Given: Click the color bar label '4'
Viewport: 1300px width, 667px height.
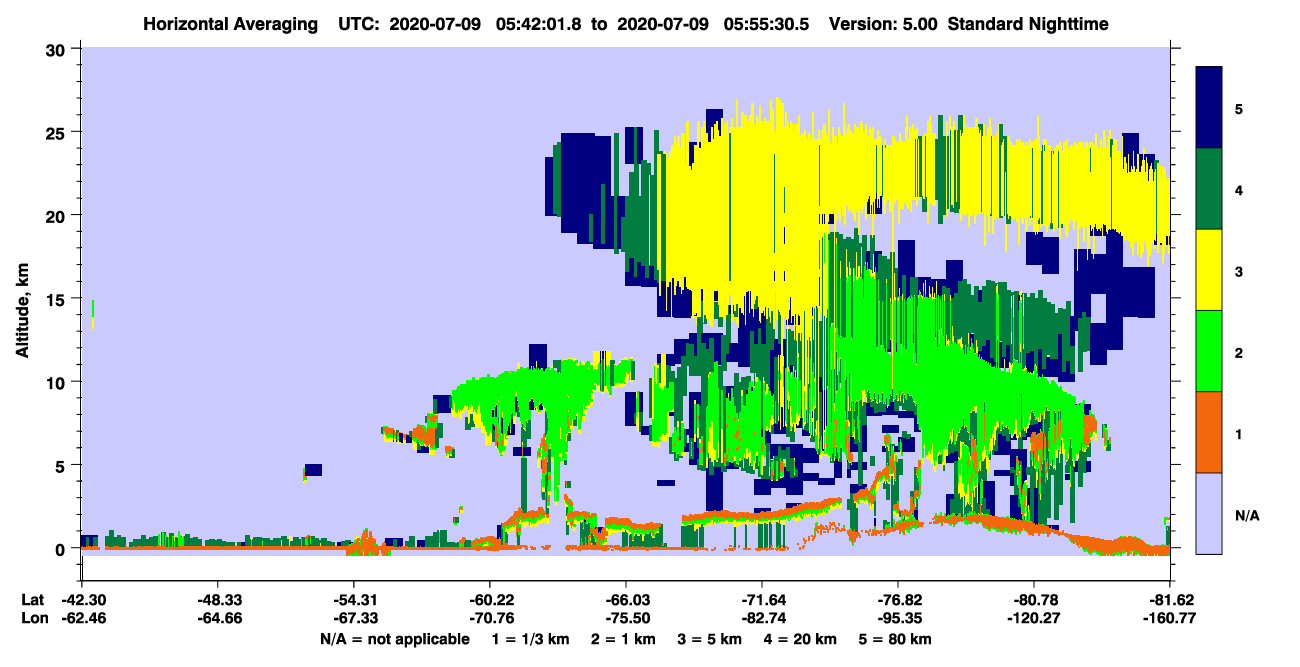Looking at the screenshot, I should click(1239, 189).
